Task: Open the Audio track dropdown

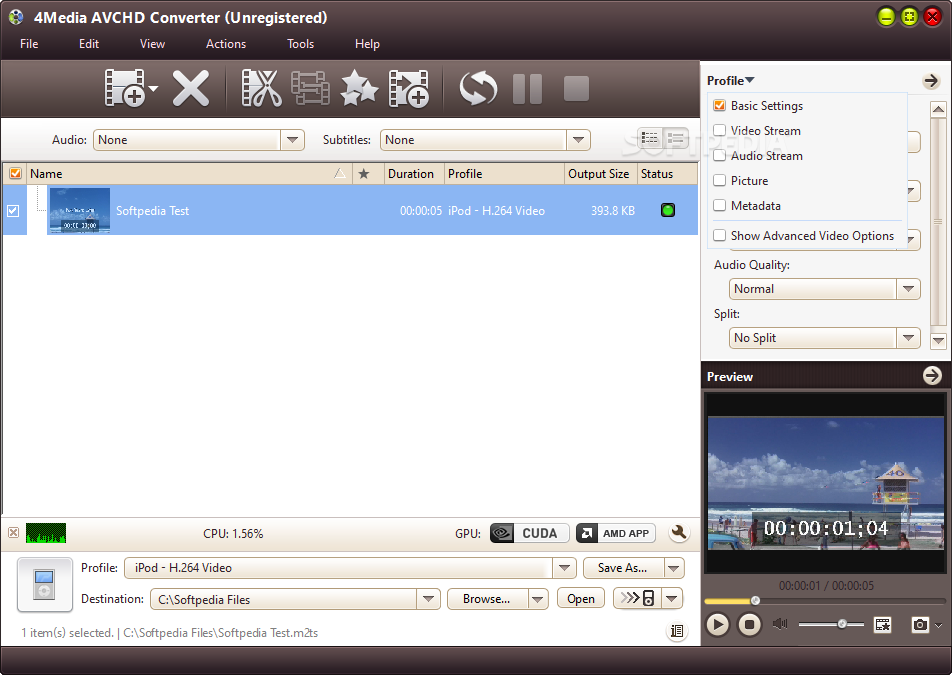Action: [x=293, y=140]
